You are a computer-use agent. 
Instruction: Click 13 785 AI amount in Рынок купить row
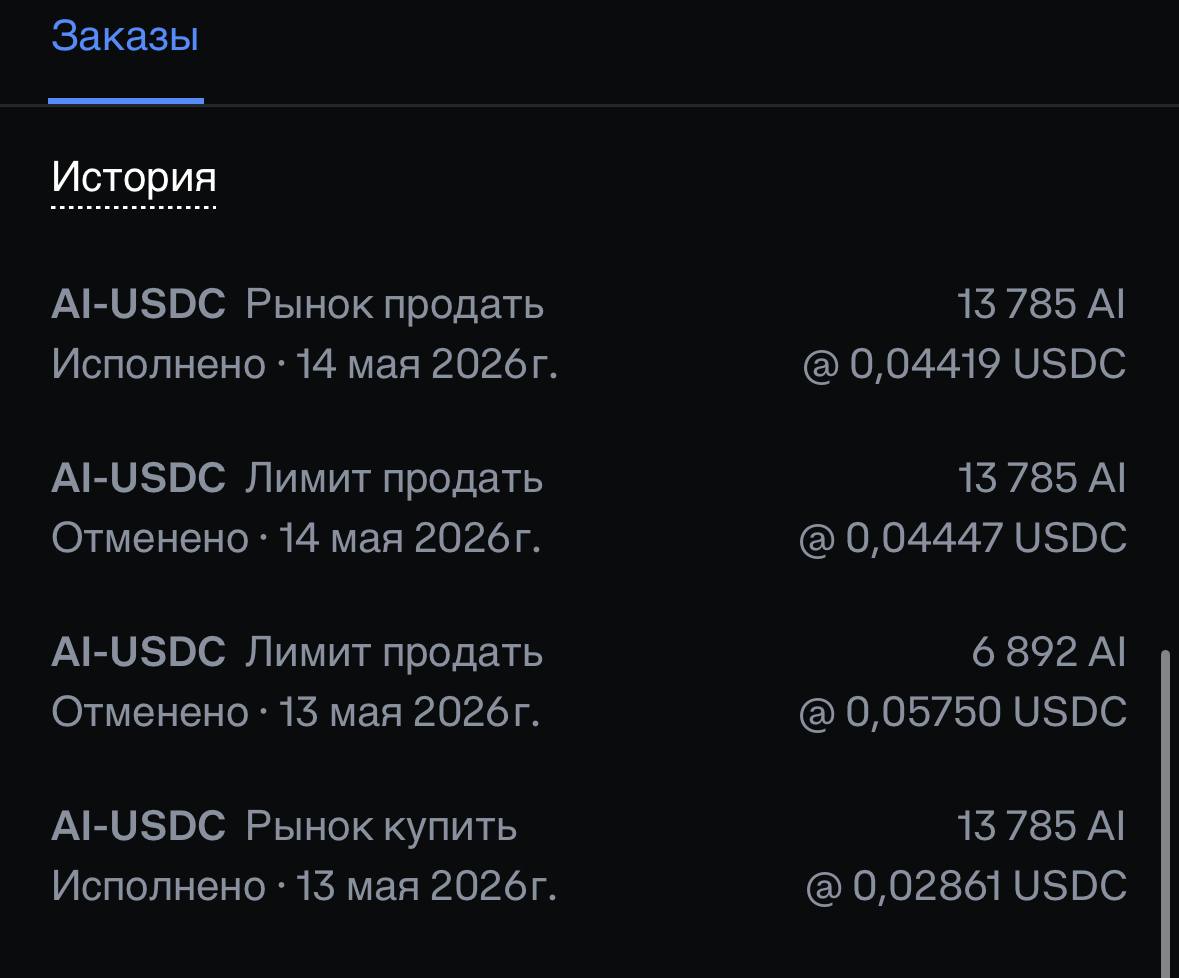[1041, 826]
